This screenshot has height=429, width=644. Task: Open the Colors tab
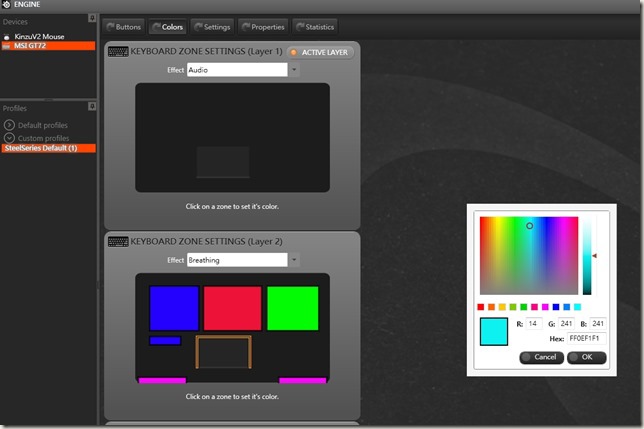point(168,27)
